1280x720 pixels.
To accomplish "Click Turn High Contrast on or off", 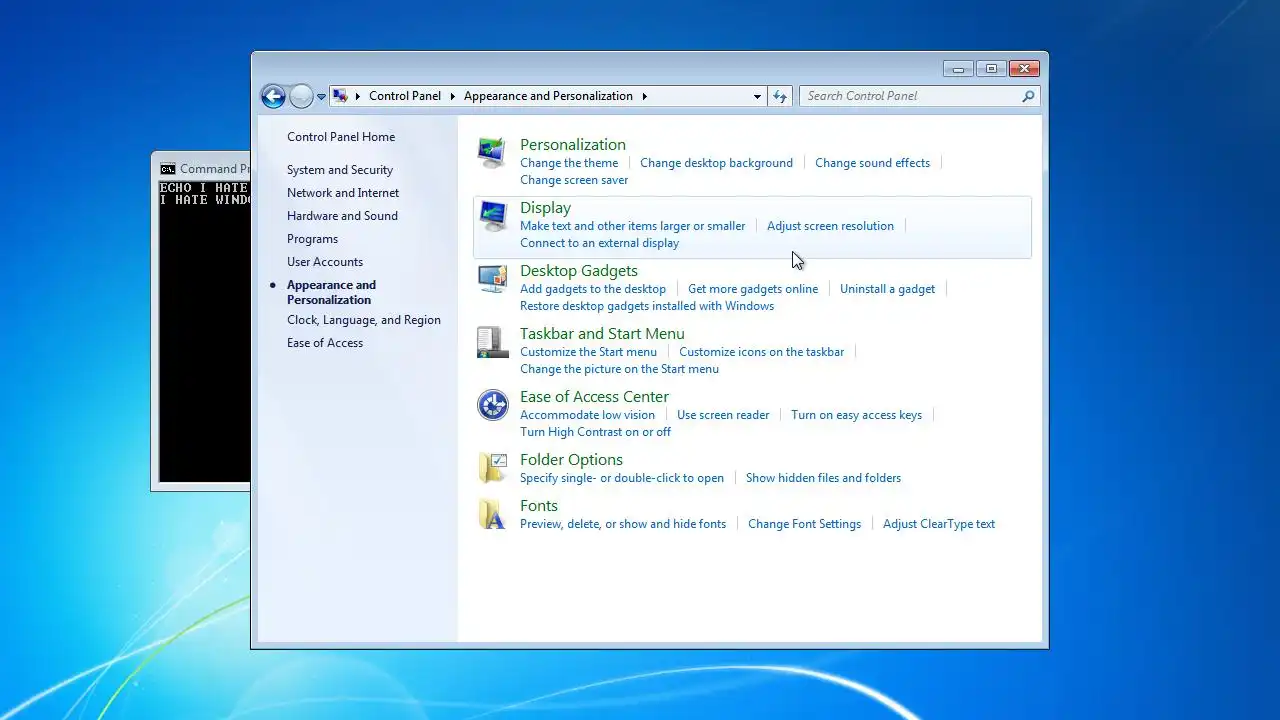I will [595, 432].
